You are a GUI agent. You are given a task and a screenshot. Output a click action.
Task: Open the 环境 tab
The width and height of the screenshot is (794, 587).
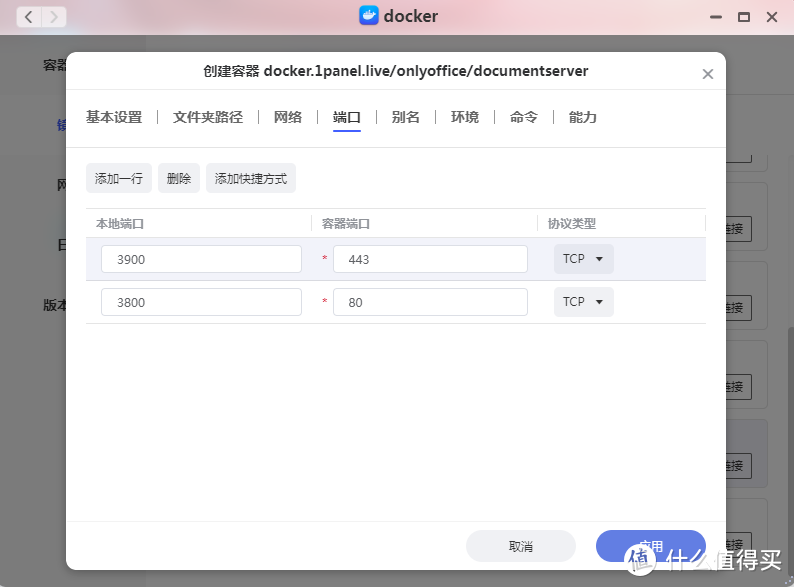tap(465, 117)
